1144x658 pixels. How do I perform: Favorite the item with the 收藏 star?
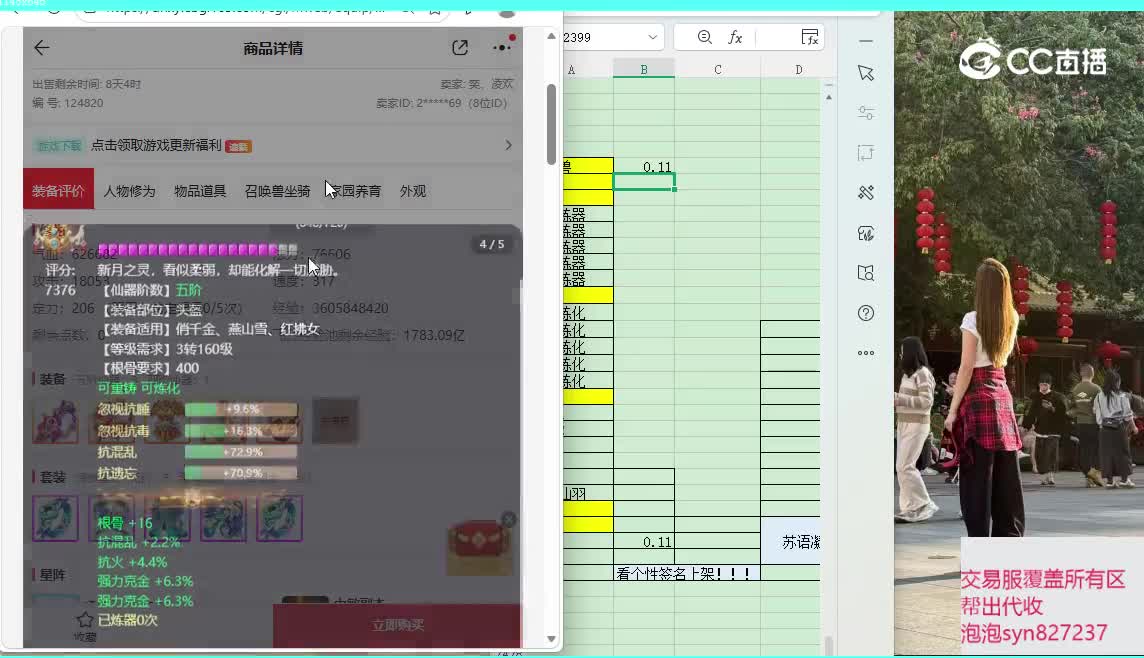(85, 620)
